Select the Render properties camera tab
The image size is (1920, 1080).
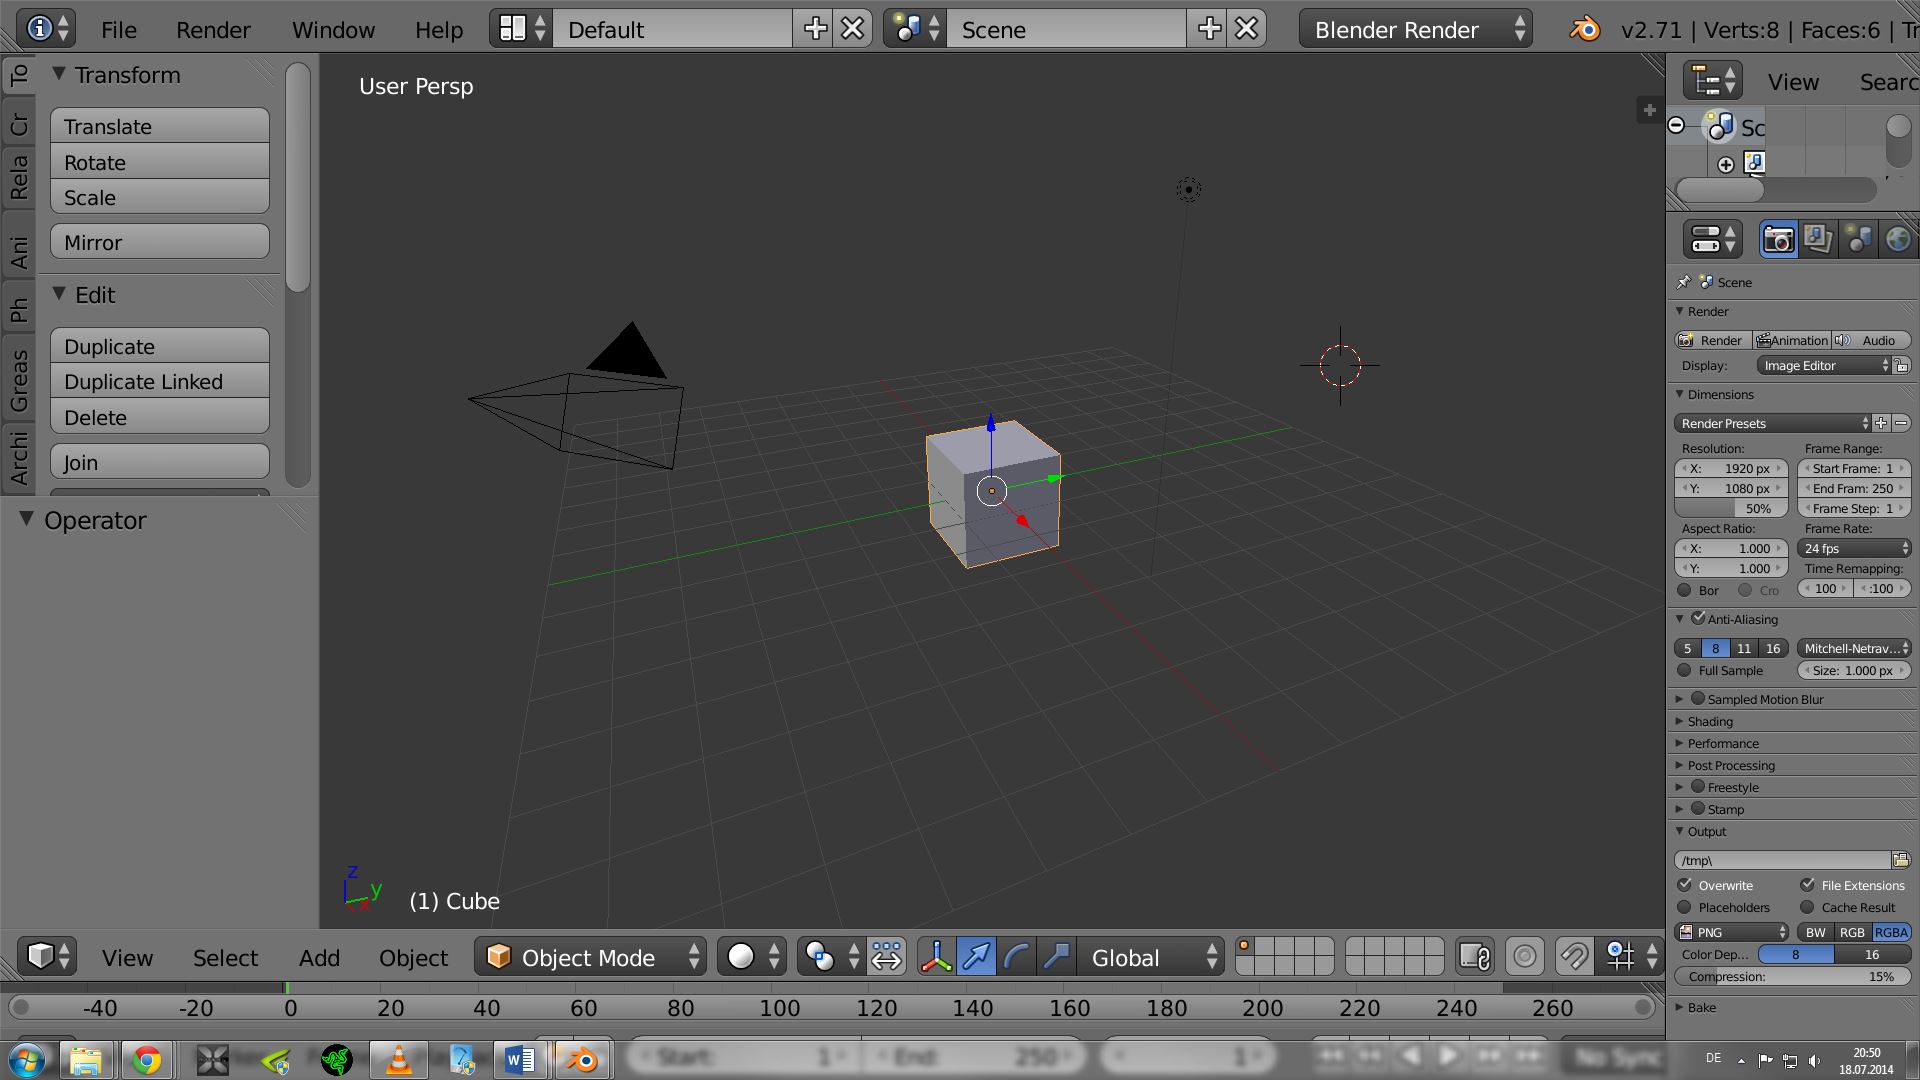1778,240
